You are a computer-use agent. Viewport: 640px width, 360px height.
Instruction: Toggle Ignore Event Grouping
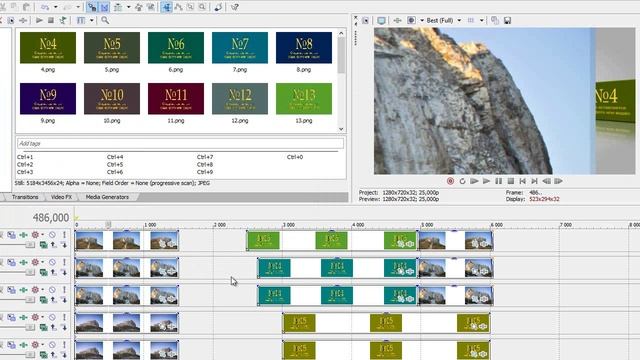[x=151, y=7]
